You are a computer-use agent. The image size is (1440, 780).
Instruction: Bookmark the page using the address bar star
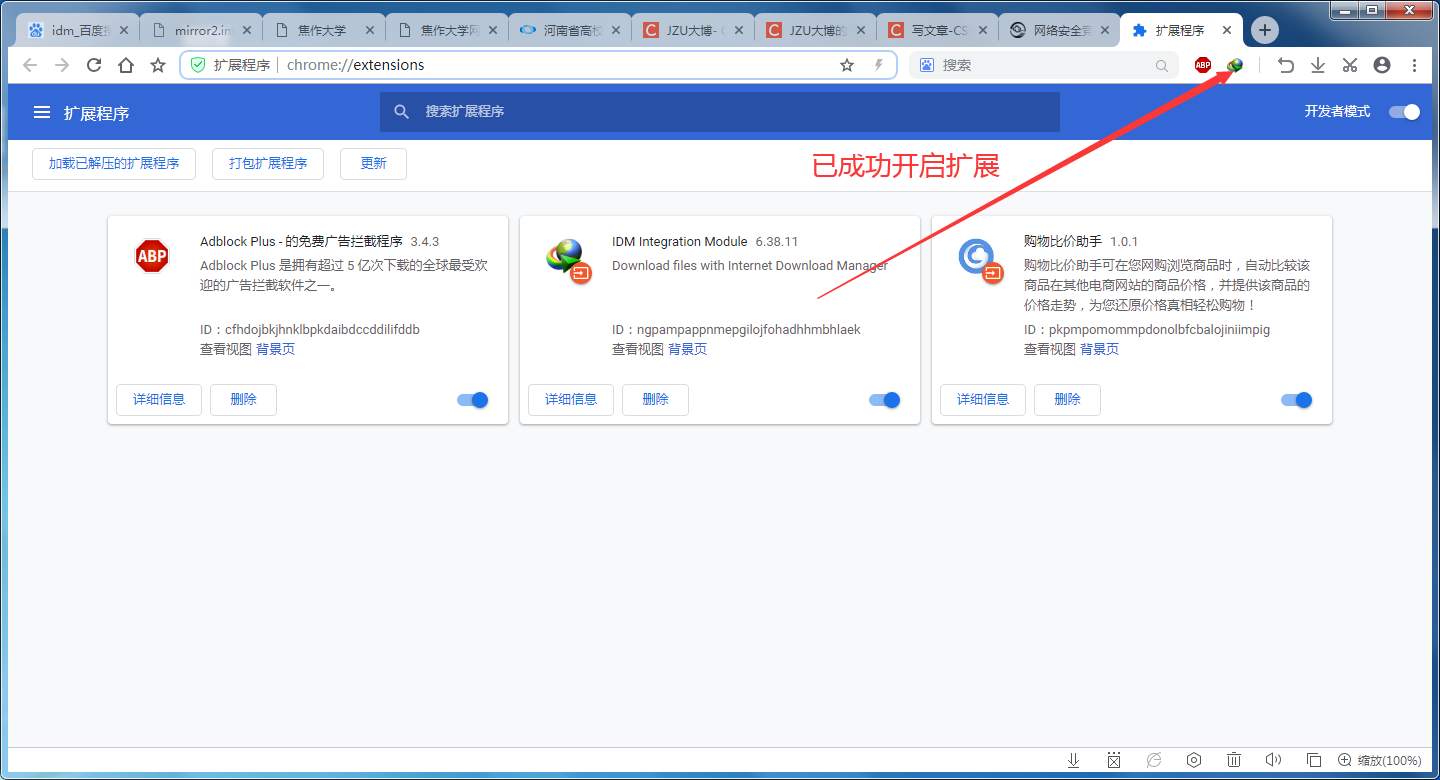[847, 65]
